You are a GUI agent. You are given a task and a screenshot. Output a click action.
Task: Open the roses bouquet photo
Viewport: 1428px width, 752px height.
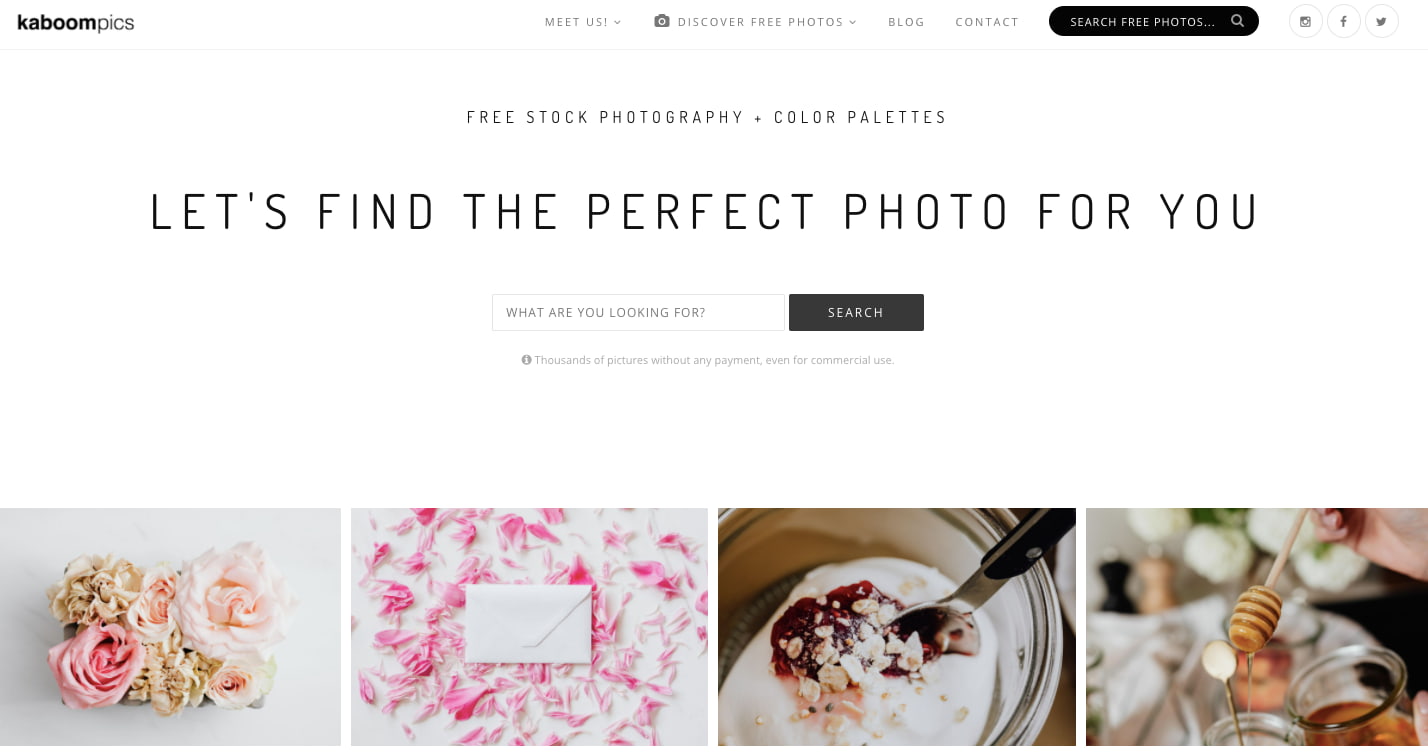tap(170, 627)
